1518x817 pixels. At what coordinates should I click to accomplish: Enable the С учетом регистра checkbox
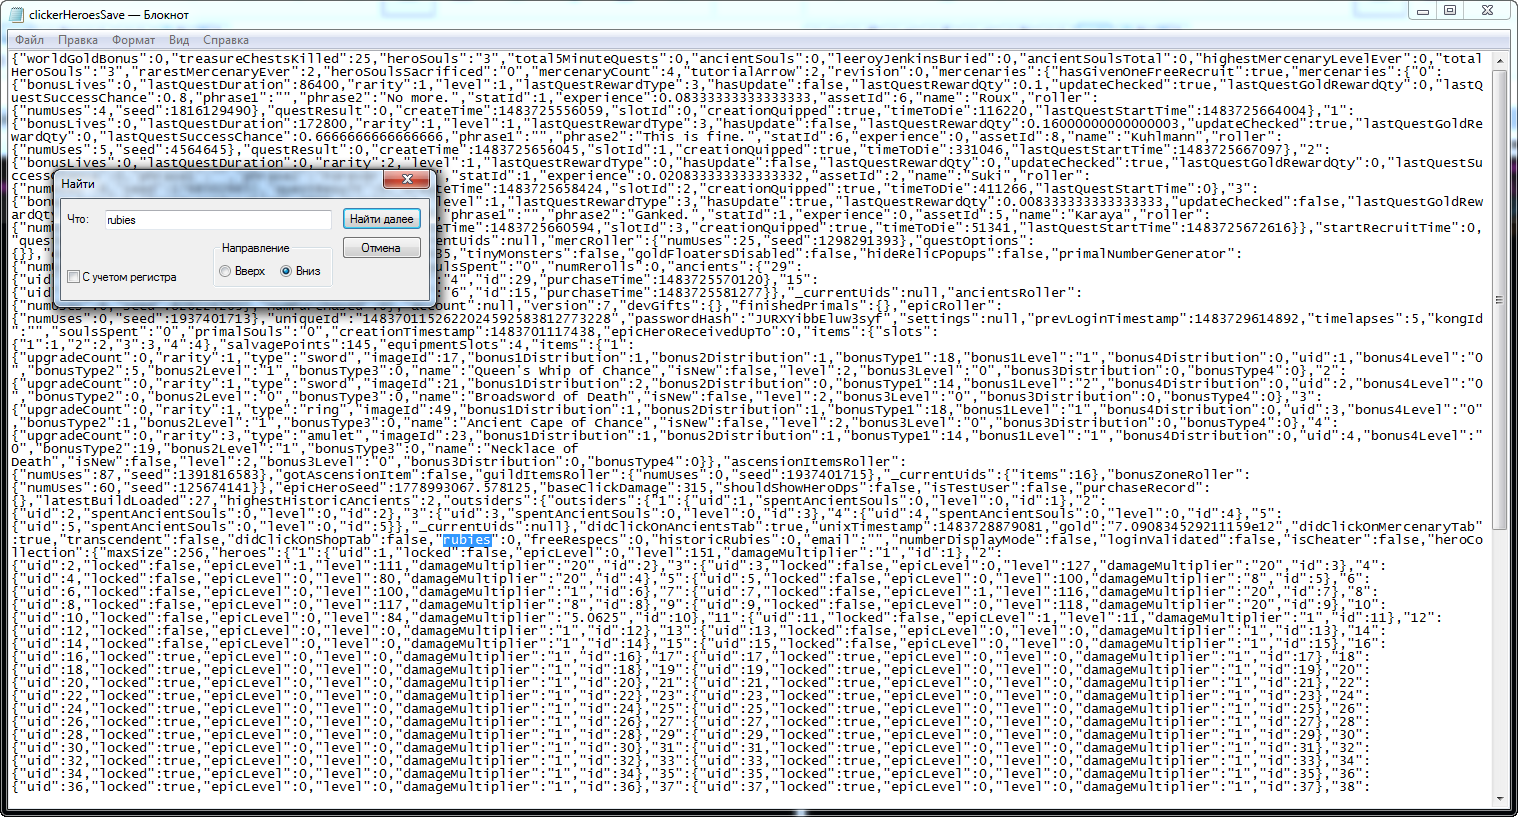[x=73, y=277]
